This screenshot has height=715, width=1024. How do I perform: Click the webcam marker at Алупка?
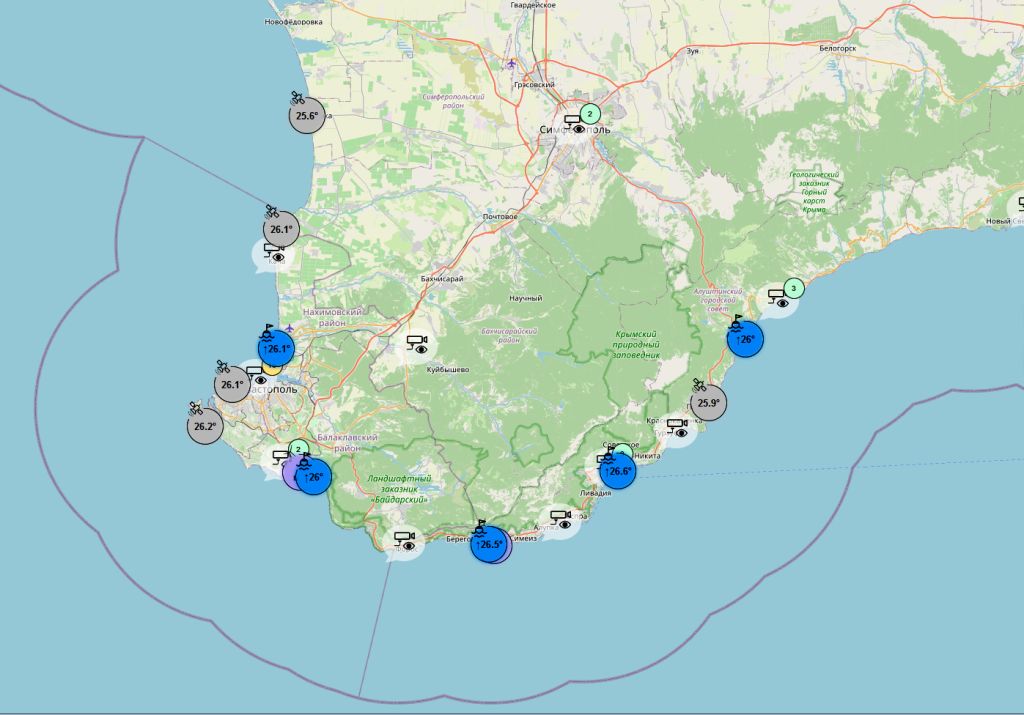tap(560, 520)
